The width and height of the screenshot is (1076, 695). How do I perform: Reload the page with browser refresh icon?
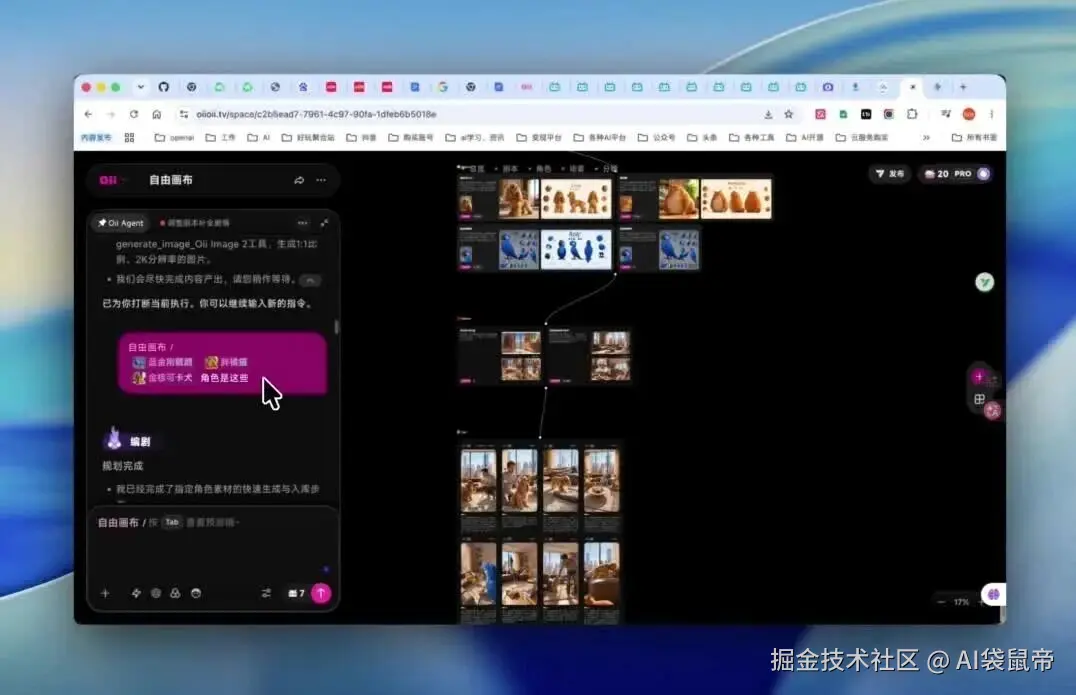pos(134,114)
